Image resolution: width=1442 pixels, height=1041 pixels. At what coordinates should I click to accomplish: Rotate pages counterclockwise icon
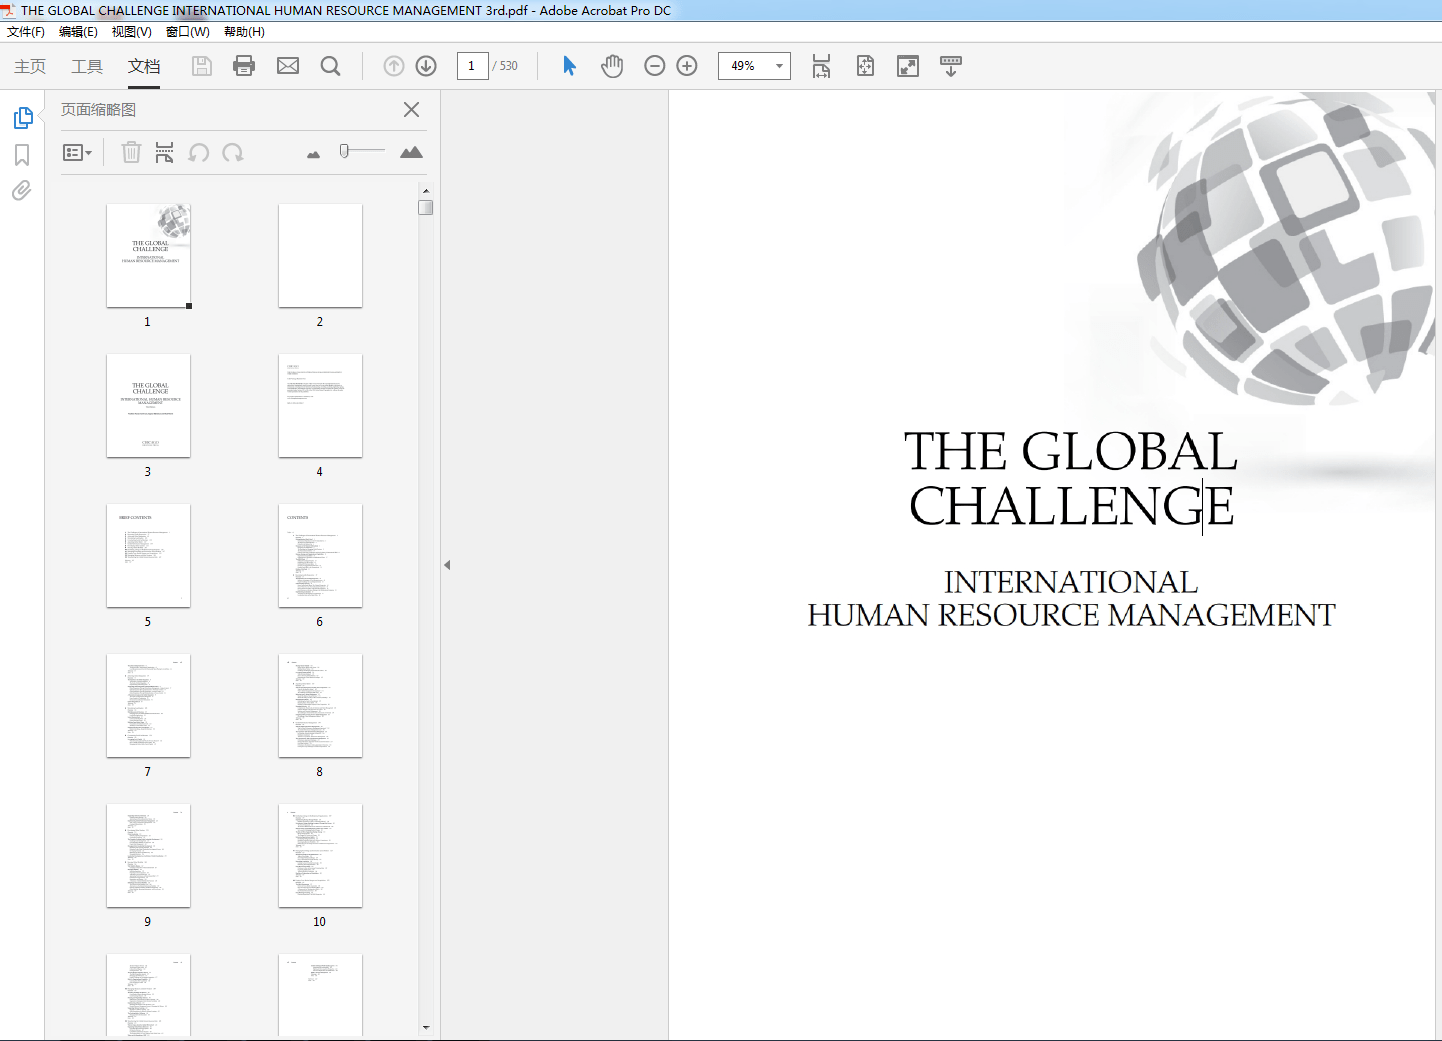199,153
